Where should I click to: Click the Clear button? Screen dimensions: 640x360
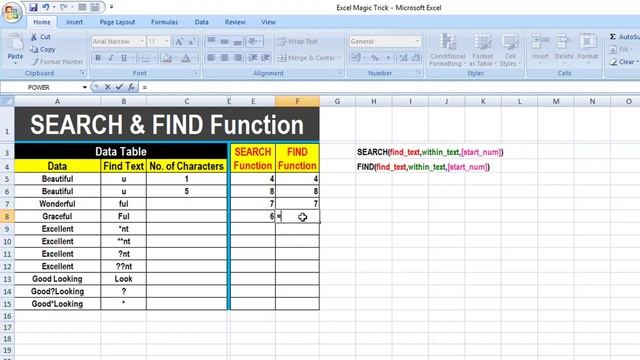tap(623, 62)
